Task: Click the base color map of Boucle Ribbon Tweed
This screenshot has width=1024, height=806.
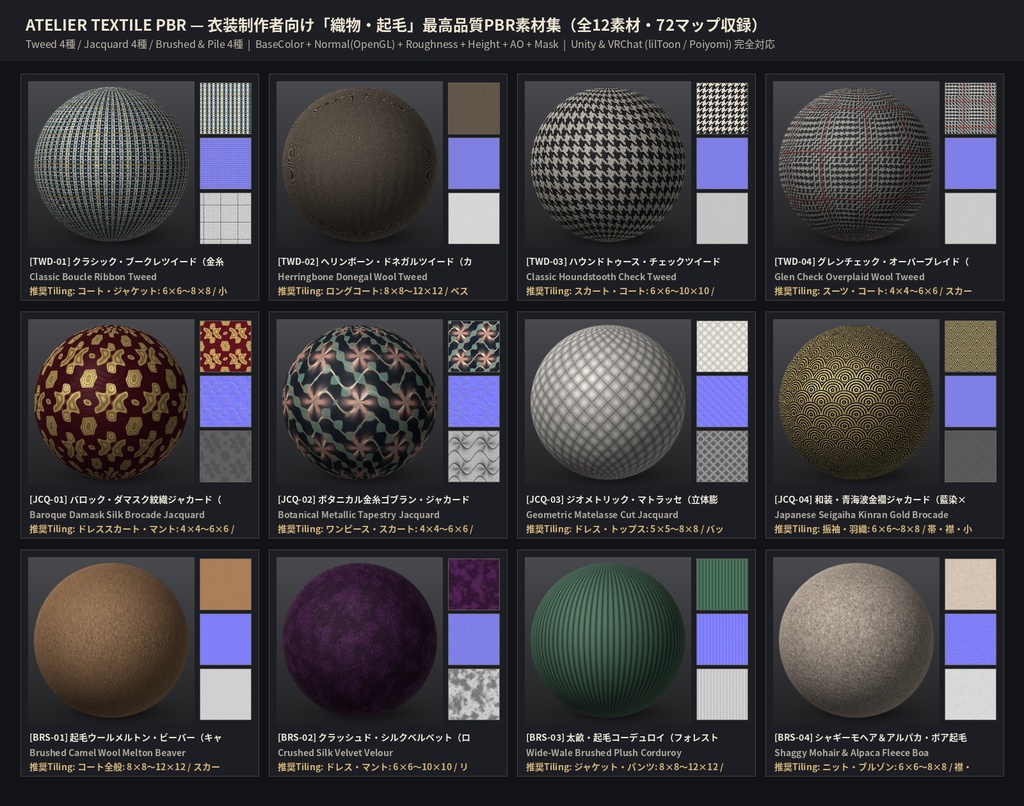Action: pos(225,108)
